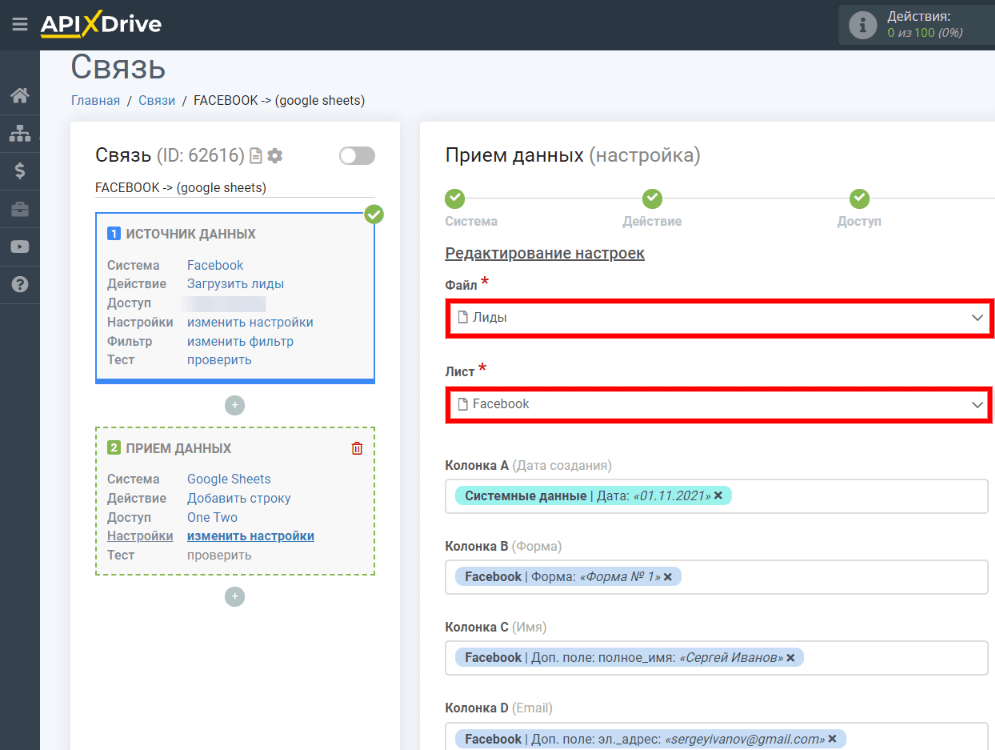Open connections sitemap icon in sidebar
This screenshot has height=750, width=995.
[x=20, y=133]
